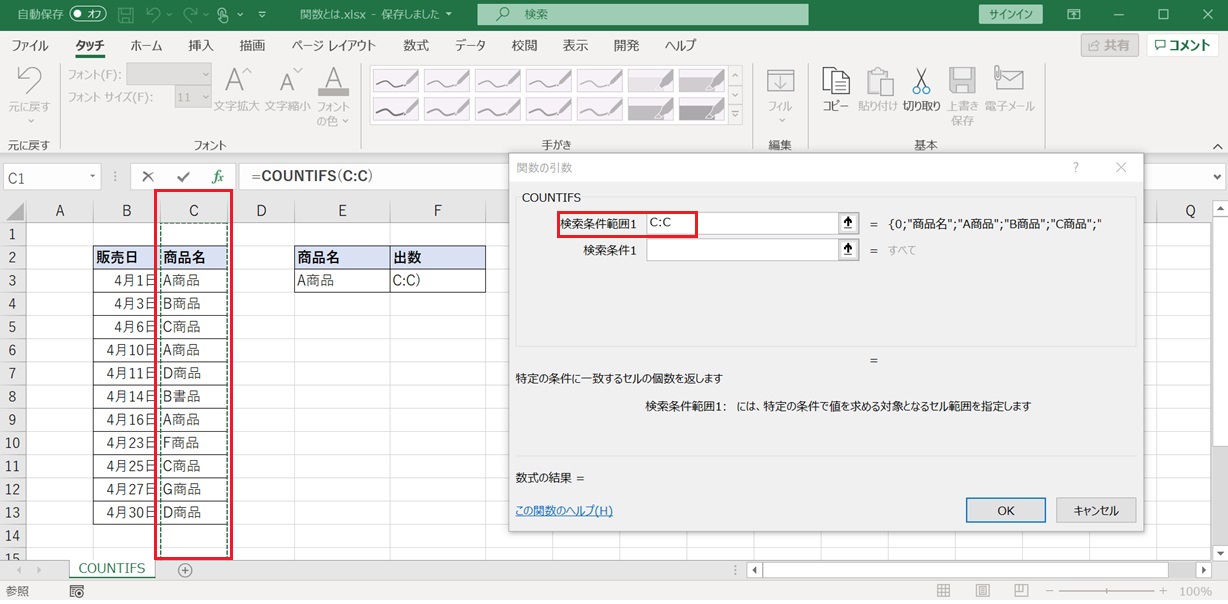Expand the Name Box dropdown

tap(93, 177)
